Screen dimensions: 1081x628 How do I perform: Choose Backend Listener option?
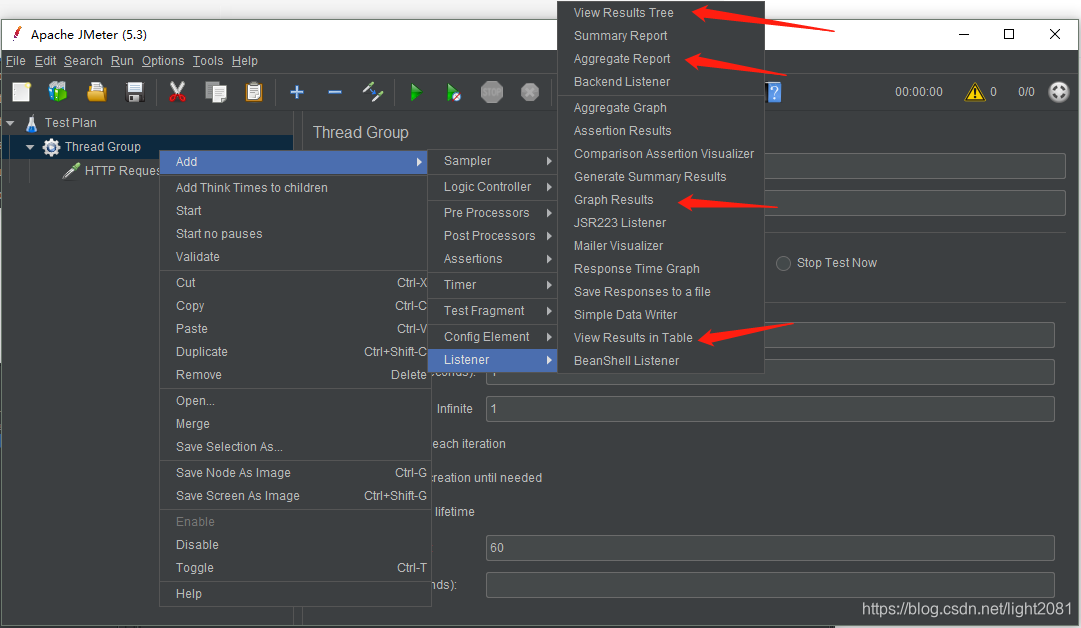[x=660, y=81]
